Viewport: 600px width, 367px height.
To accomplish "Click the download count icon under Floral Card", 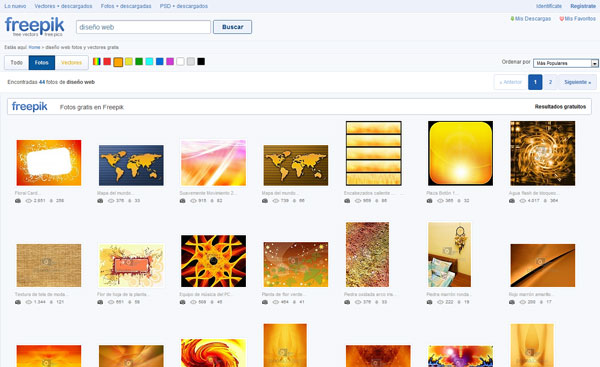I will (51, 201).
